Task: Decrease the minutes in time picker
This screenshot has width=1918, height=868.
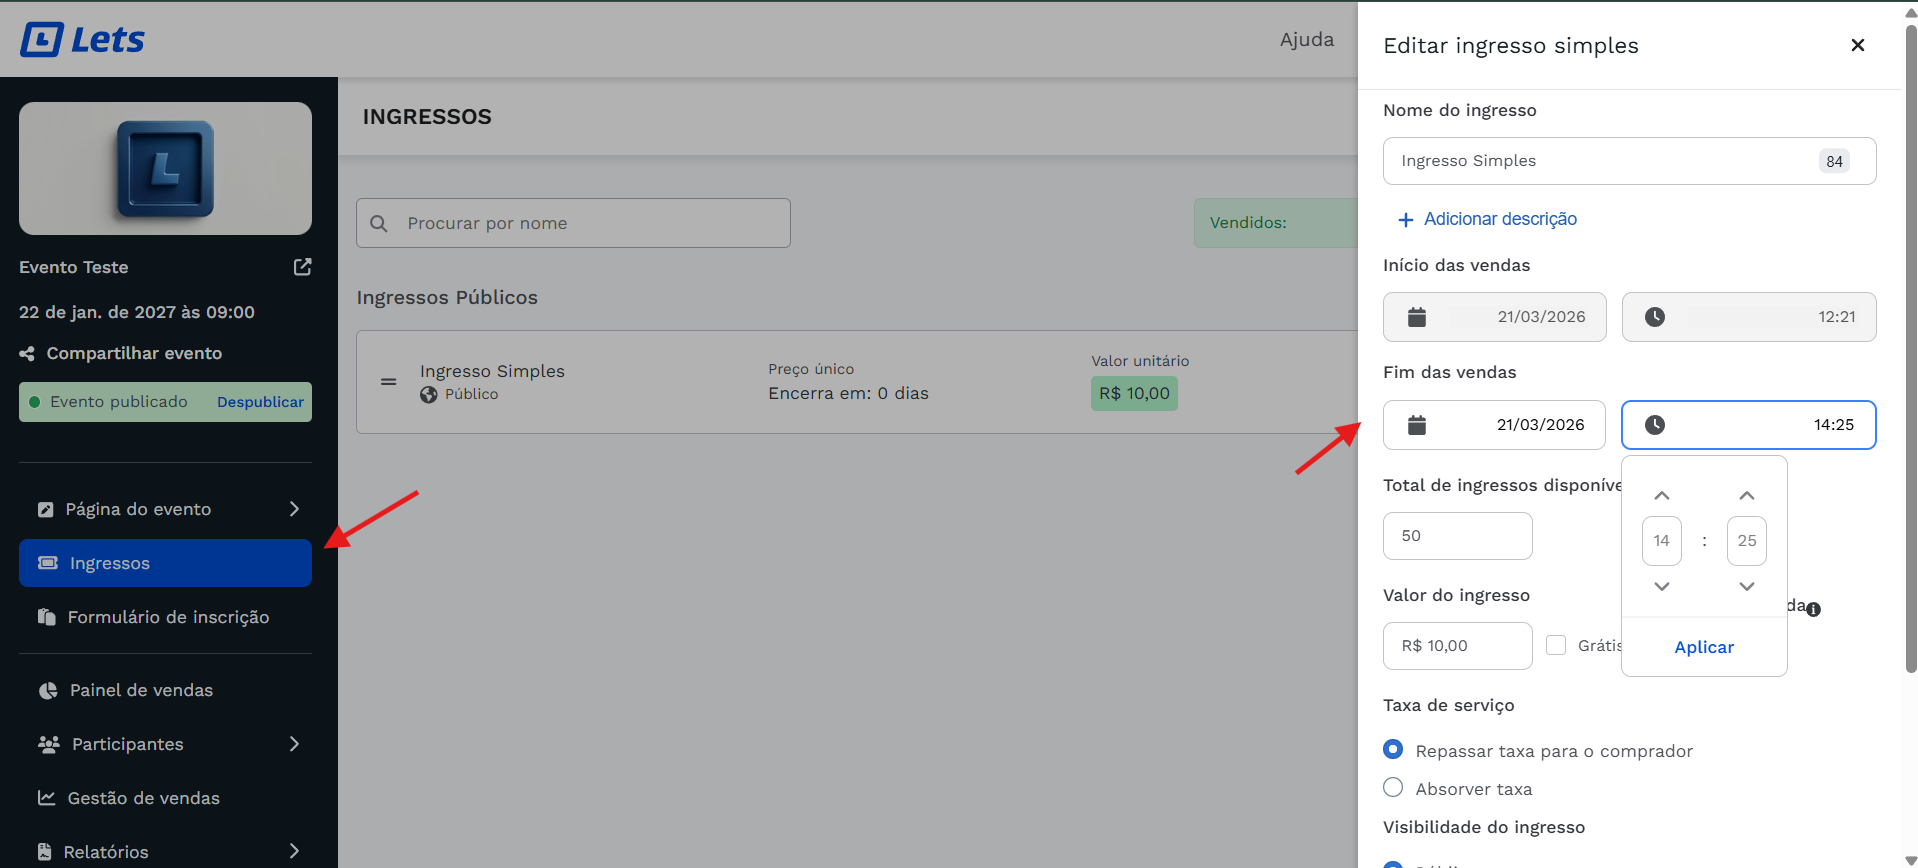Action: tap(1746, 586)
